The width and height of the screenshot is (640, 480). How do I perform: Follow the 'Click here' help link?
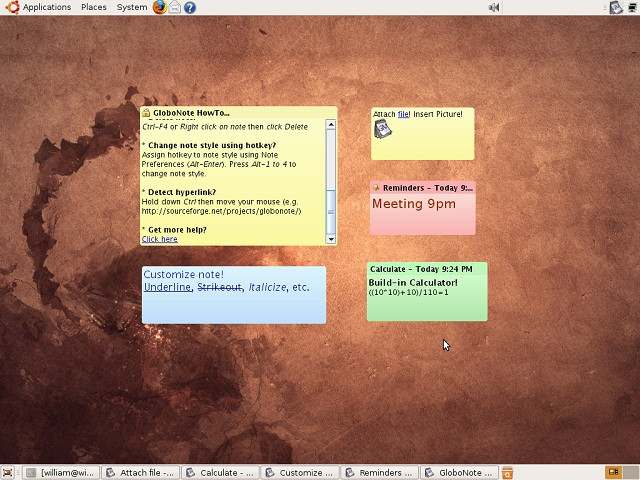click(160, 239)
